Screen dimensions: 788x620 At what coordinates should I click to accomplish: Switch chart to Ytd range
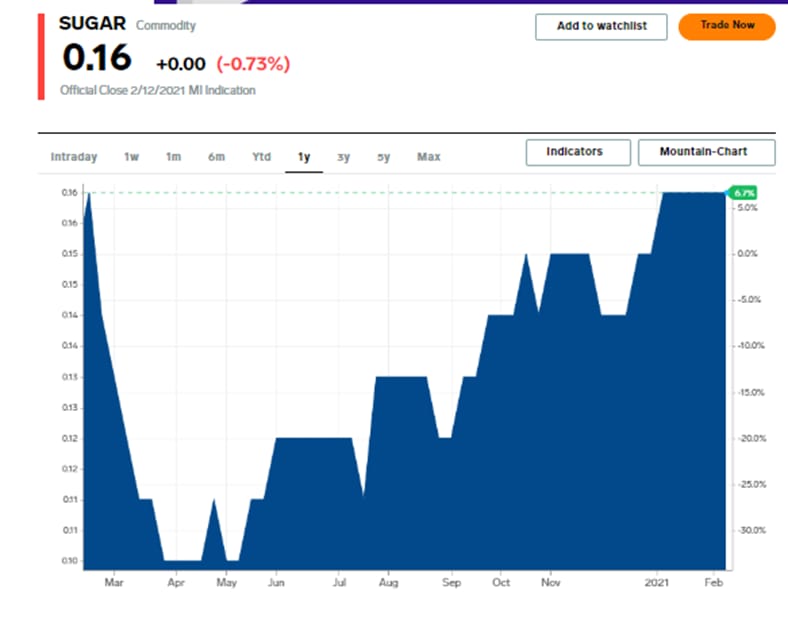coord(261,156)
